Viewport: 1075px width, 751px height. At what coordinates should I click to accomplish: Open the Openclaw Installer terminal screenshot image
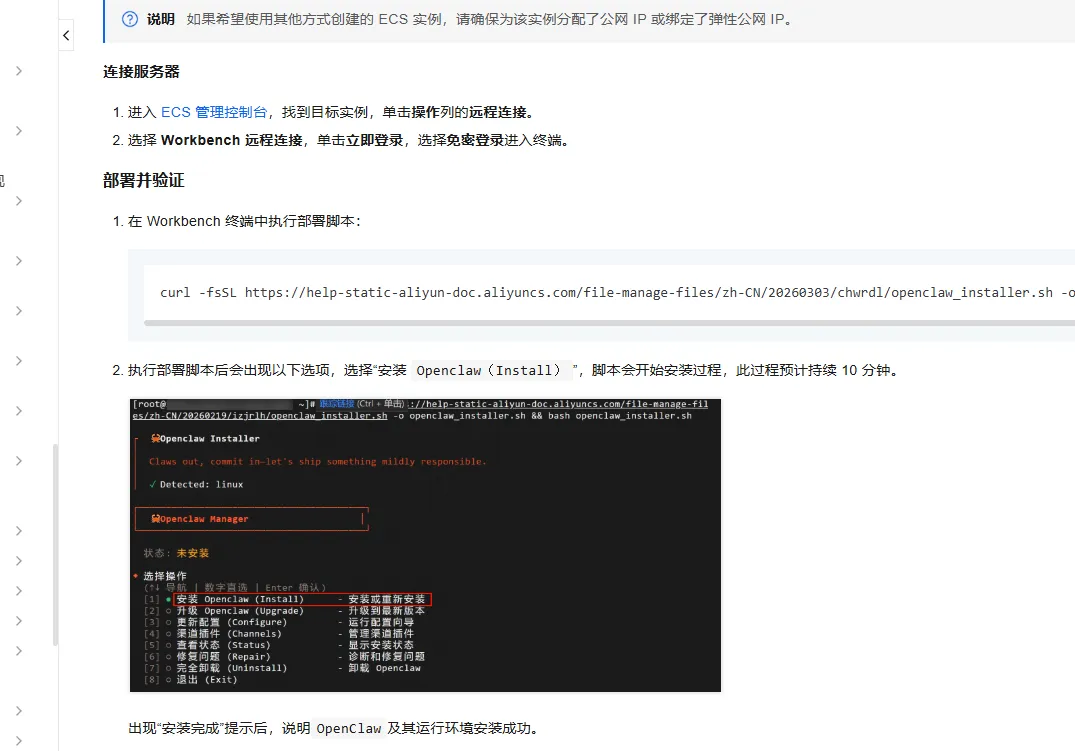(x=425, y=545)
